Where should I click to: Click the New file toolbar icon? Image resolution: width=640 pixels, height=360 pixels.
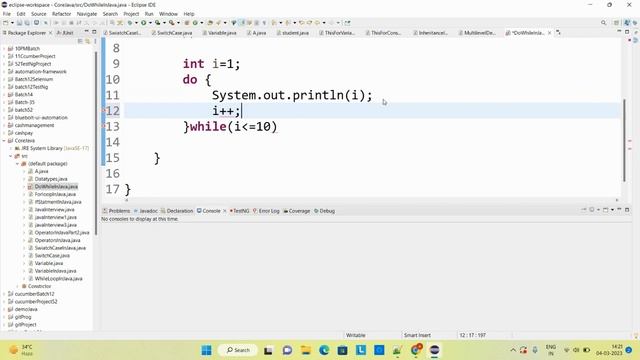[5, 23]
